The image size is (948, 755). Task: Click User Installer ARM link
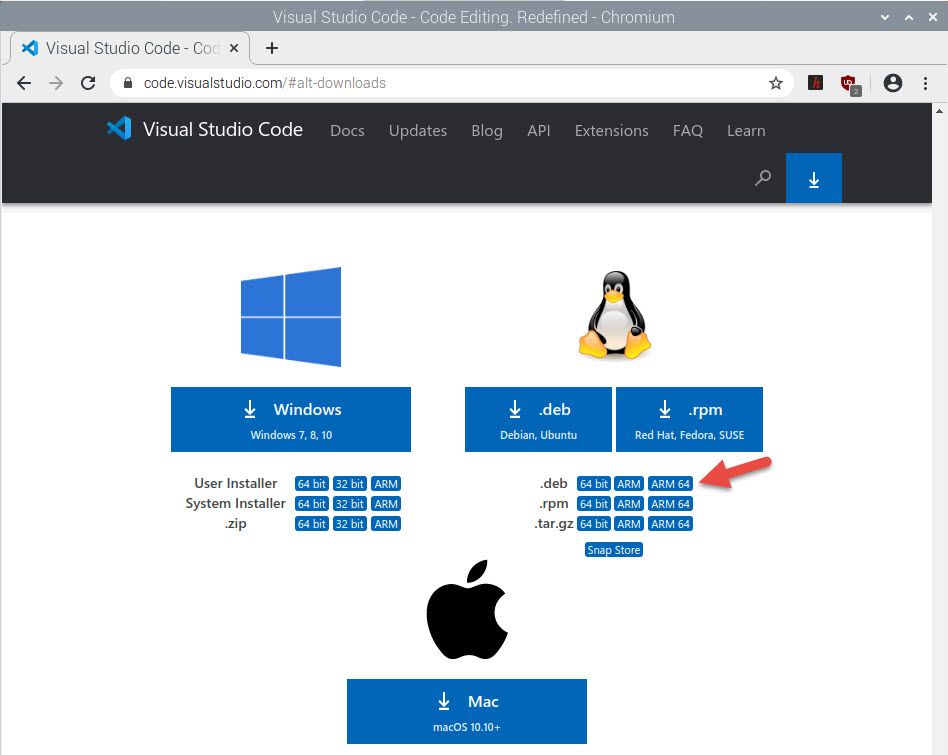point(386,484)
